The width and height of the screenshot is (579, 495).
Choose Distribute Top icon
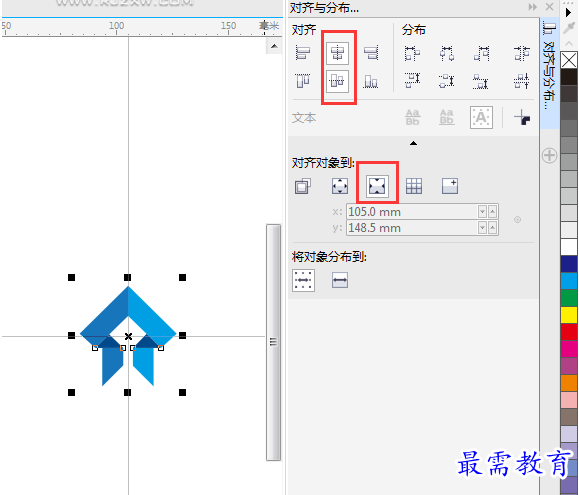coord(412,80)
